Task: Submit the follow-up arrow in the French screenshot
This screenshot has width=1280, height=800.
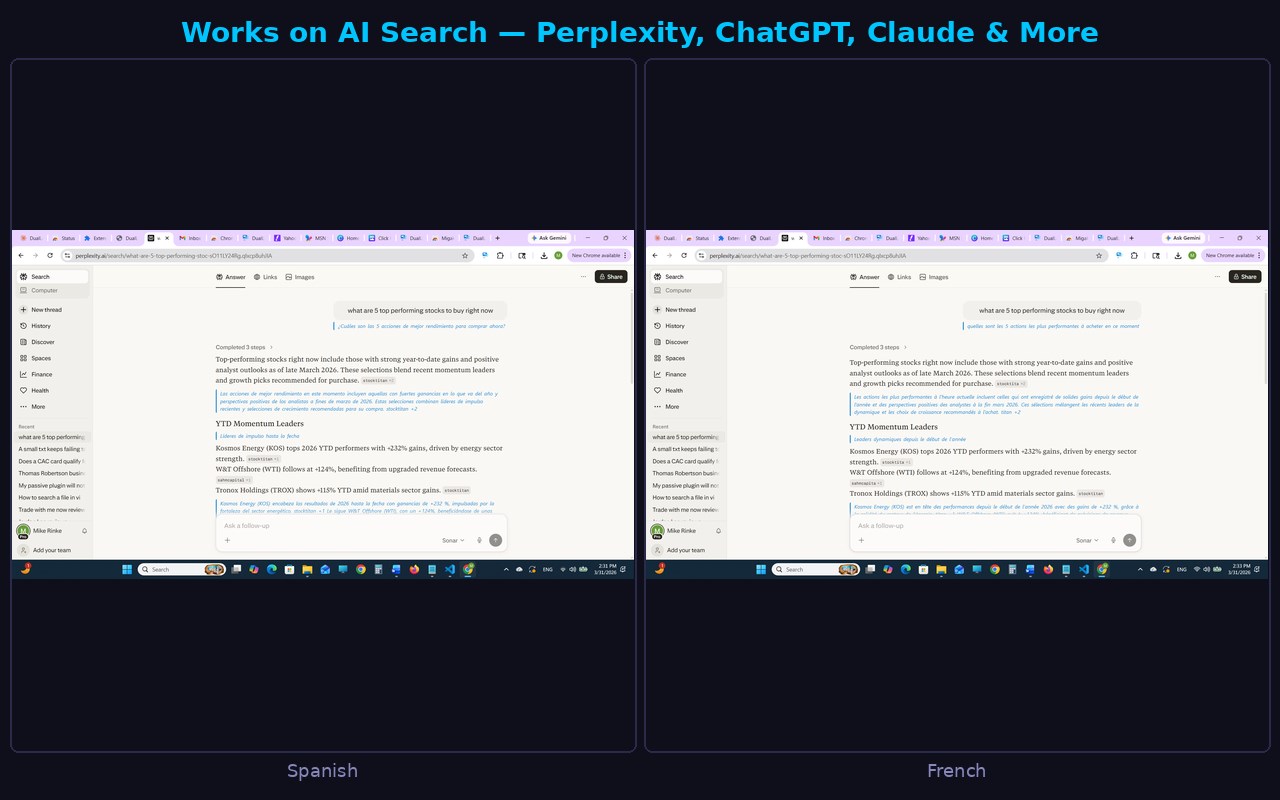Action: click(x=1129, y=540)
